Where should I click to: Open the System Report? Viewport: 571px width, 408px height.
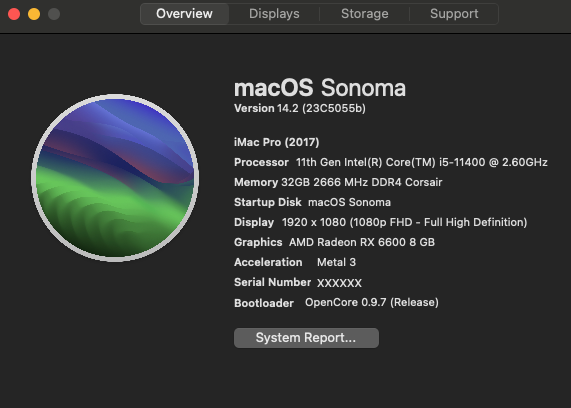point(306,338)
